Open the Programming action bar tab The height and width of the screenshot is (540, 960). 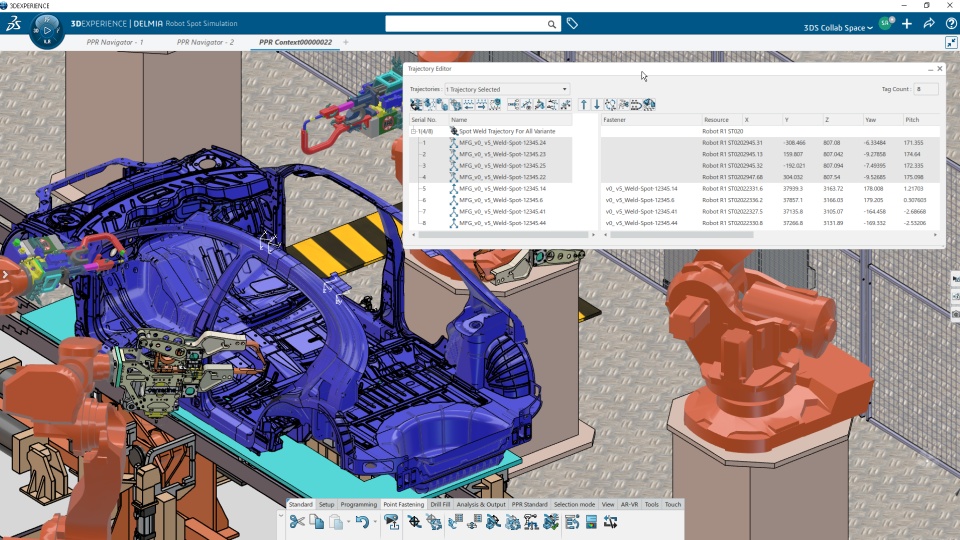point(359,504)
